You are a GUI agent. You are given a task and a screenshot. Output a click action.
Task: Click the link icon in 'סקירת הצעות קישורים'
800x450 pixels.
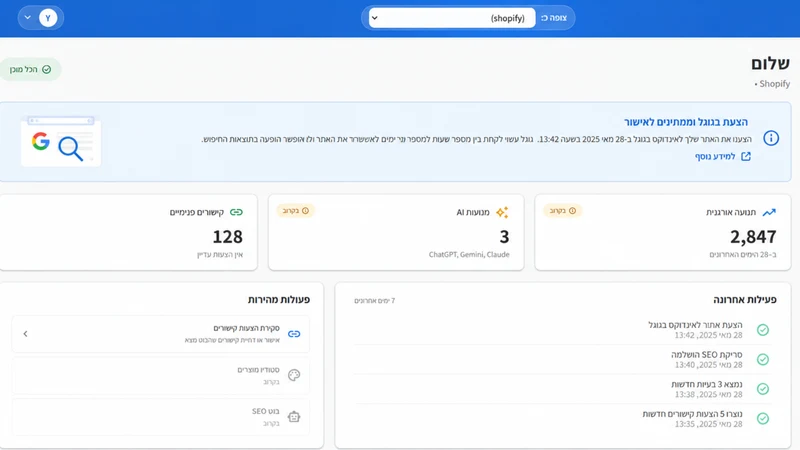294,334
